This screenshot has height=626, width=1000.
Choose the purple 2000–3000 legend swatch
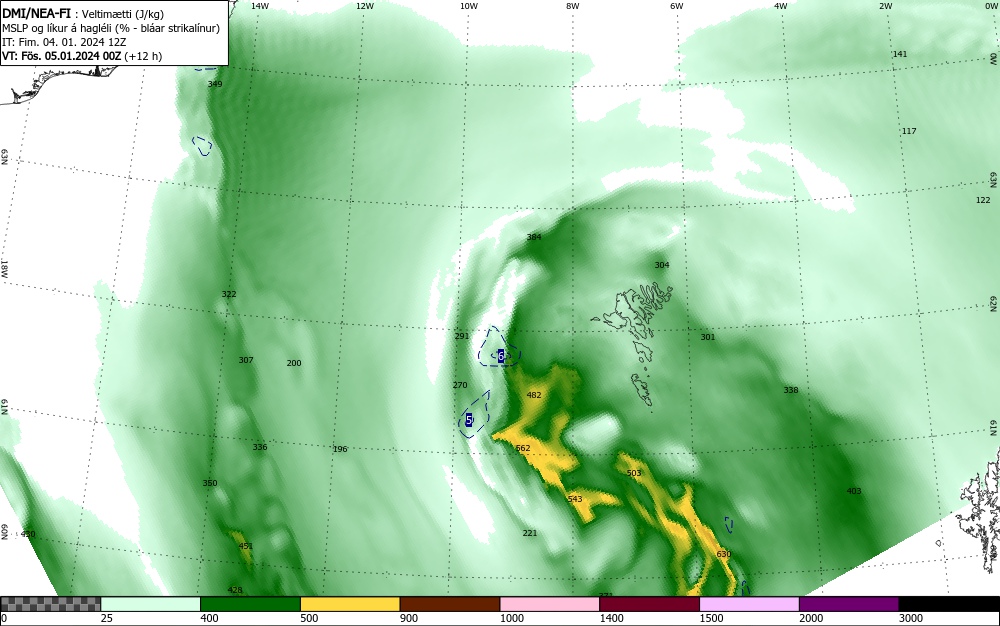[849, 604]
